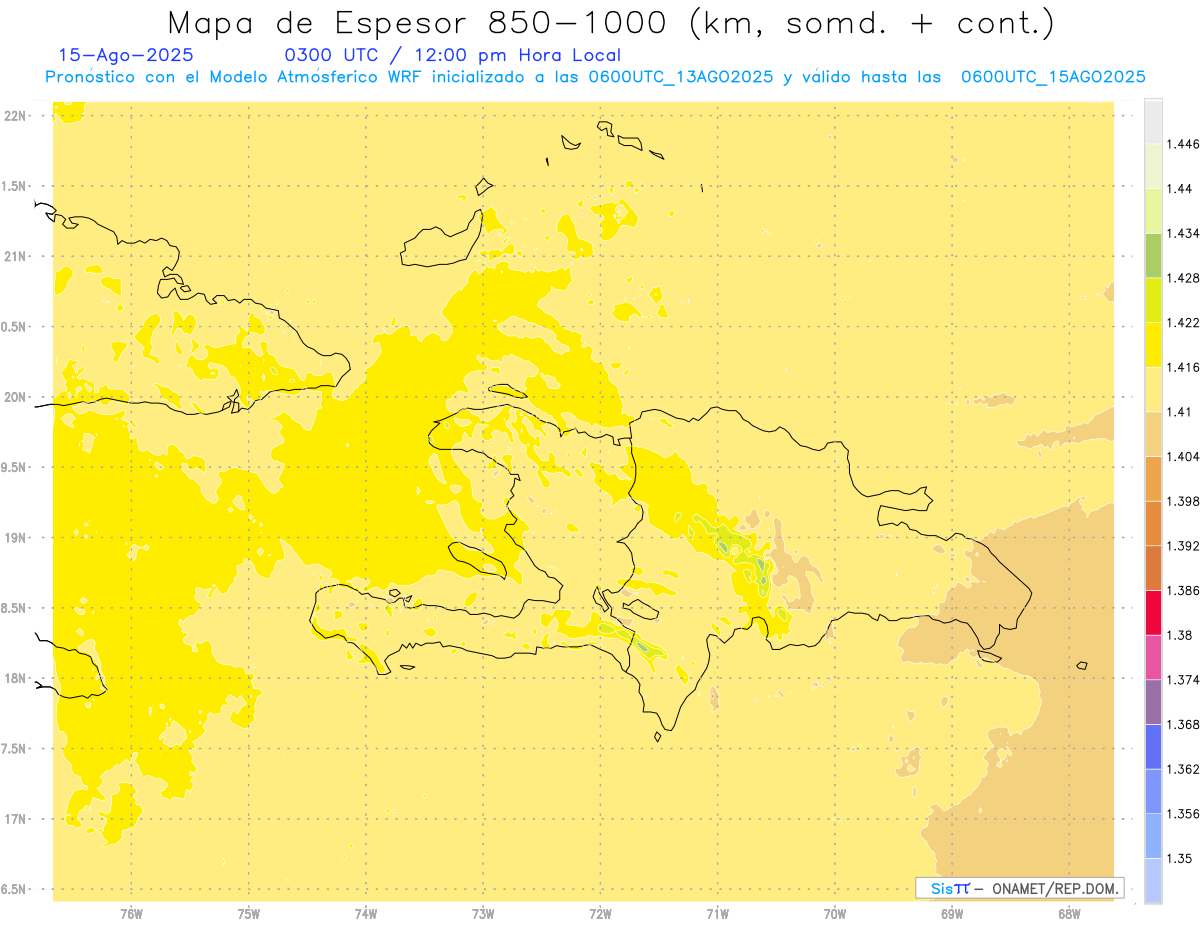The image size is (1200, 927).
Task: Click the colorbar value '1.446'
Action: (1185, 144)
